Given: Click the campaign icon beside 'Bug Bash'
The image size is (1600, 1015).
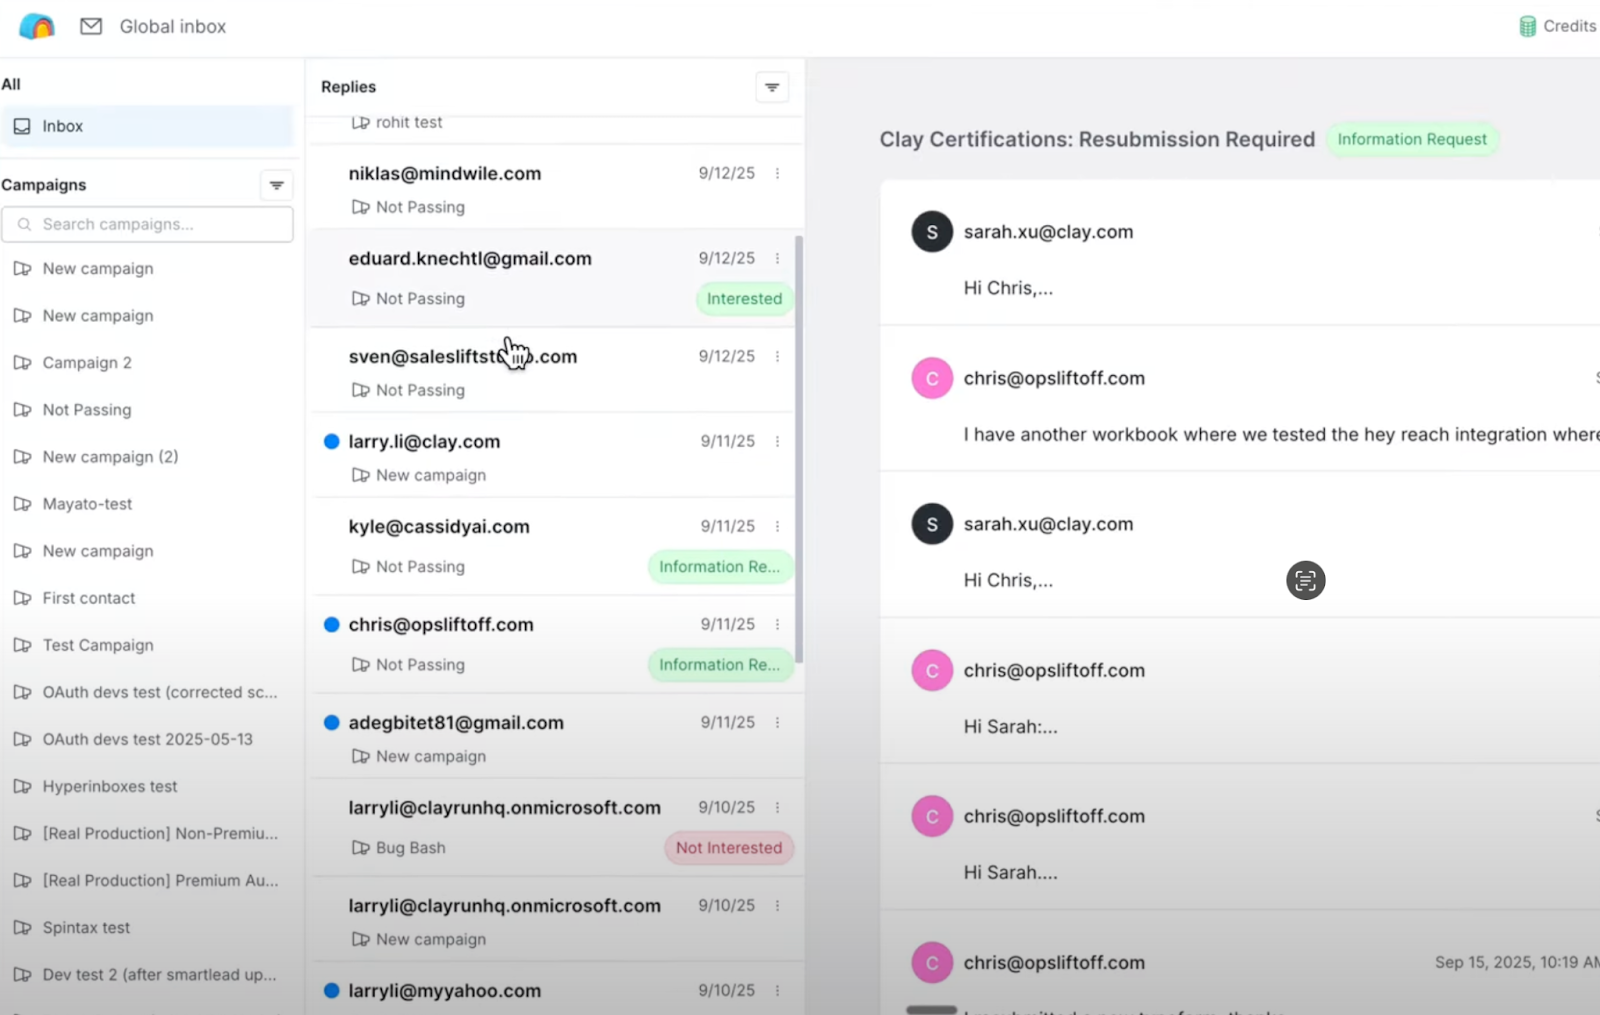Looking at the screenshot, I should (x=361, y=848).
